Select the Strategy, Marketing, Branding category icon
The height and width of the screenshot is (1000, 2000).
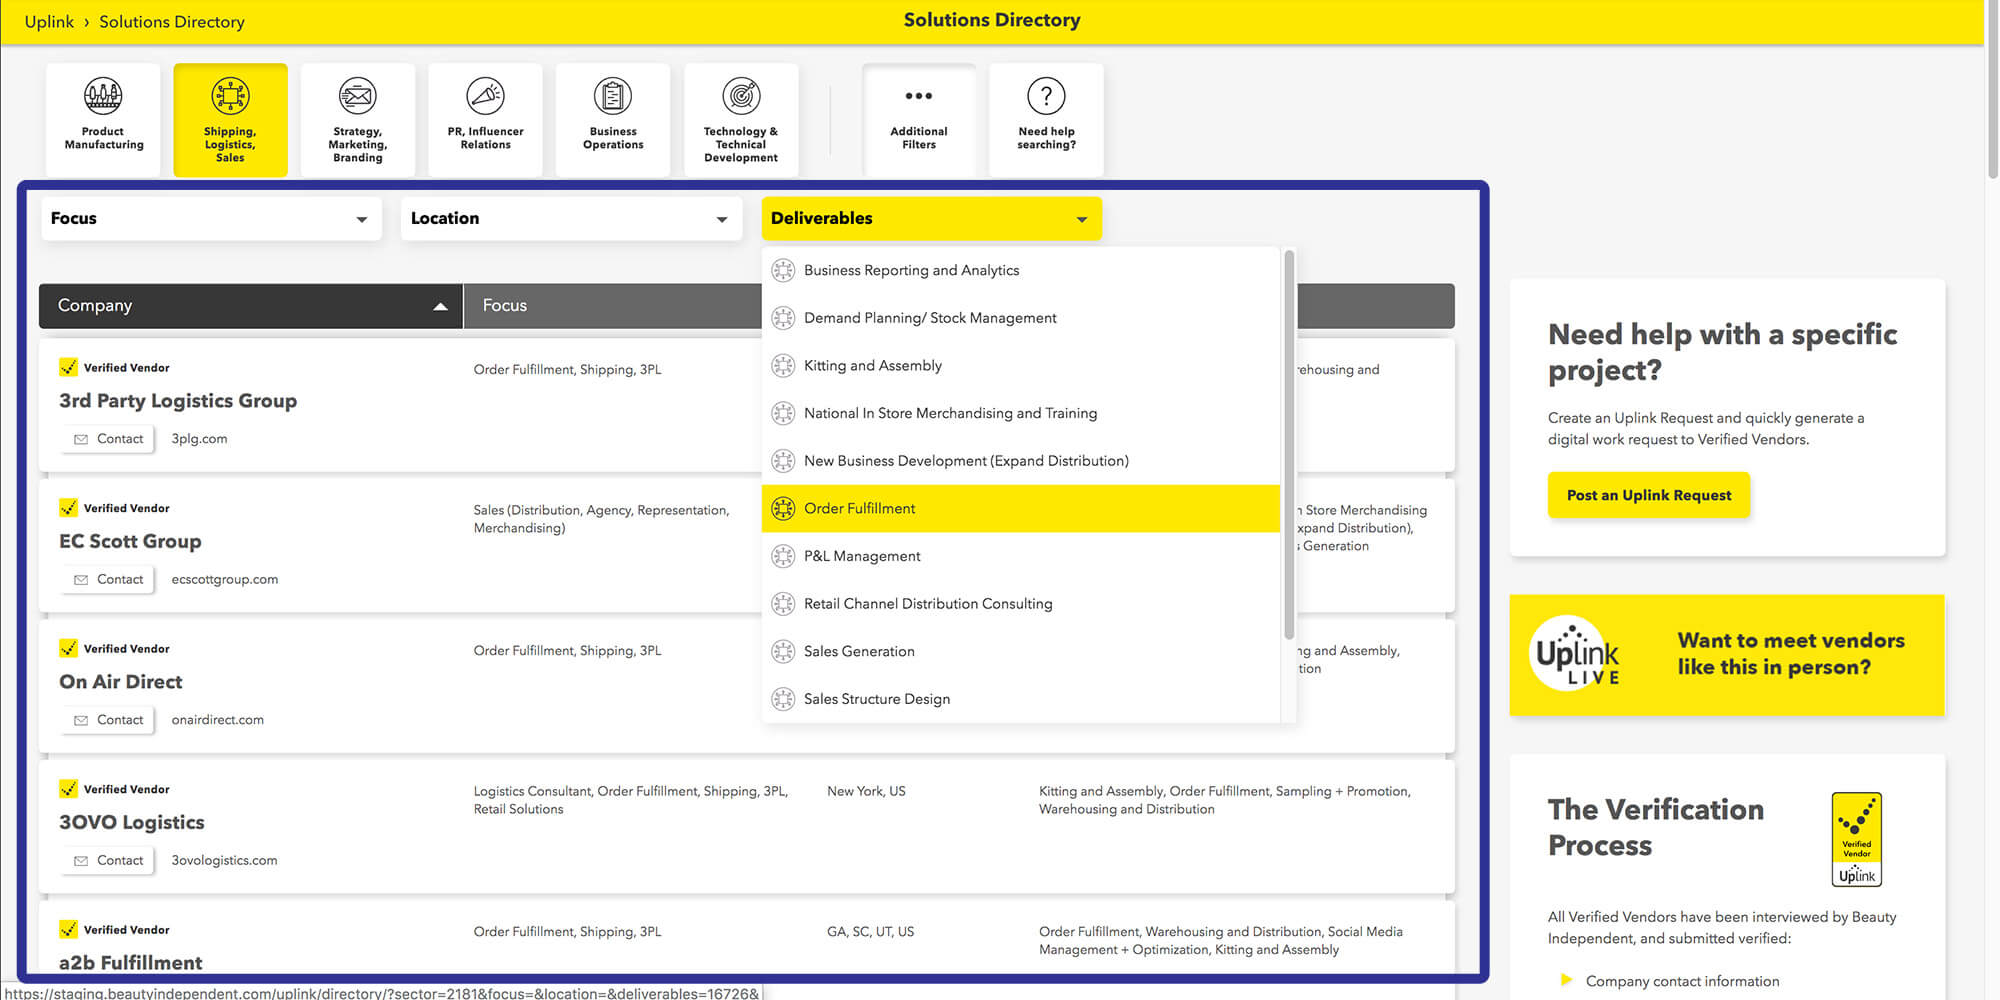coord(357,96)
